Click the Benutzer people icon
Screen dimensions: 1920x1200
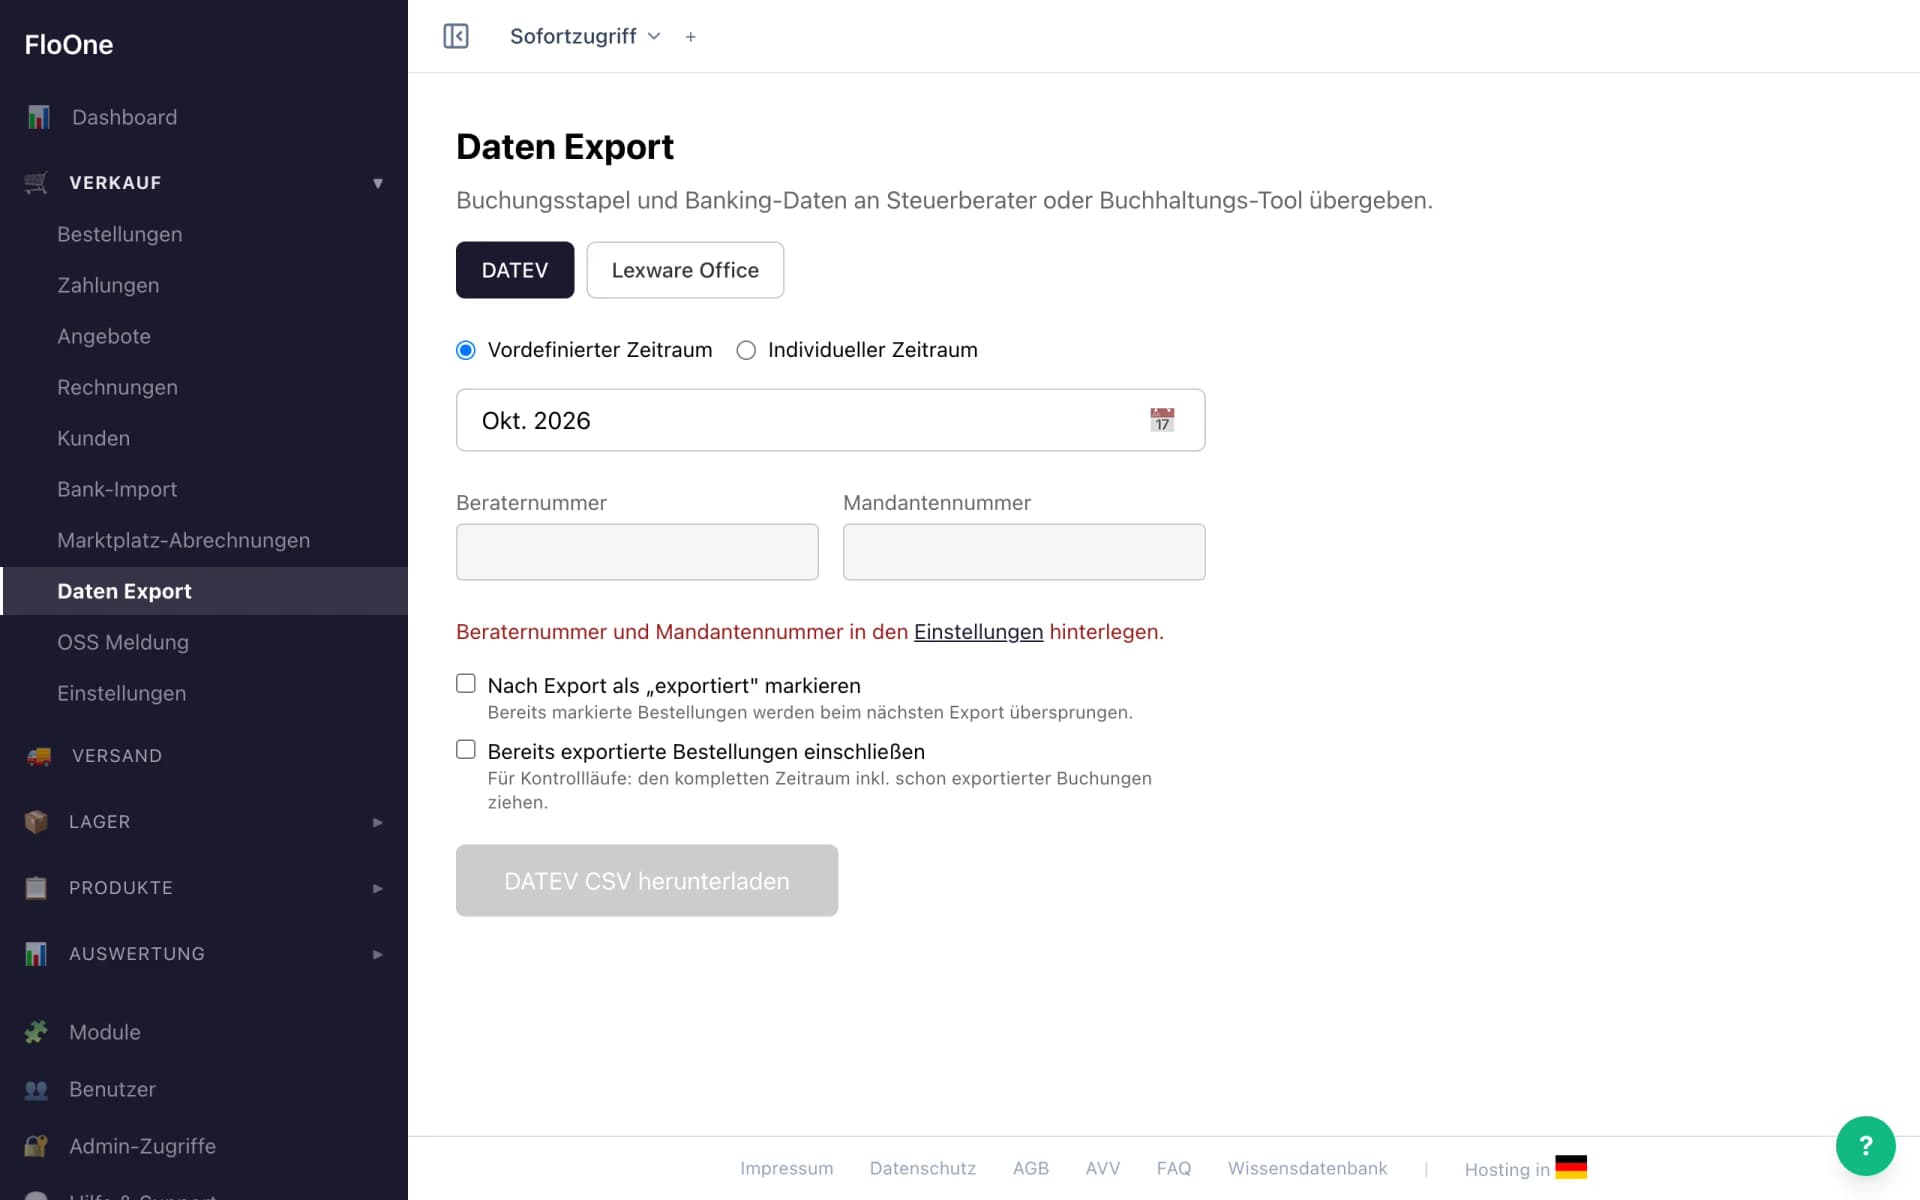click(x=36, y=1089)
